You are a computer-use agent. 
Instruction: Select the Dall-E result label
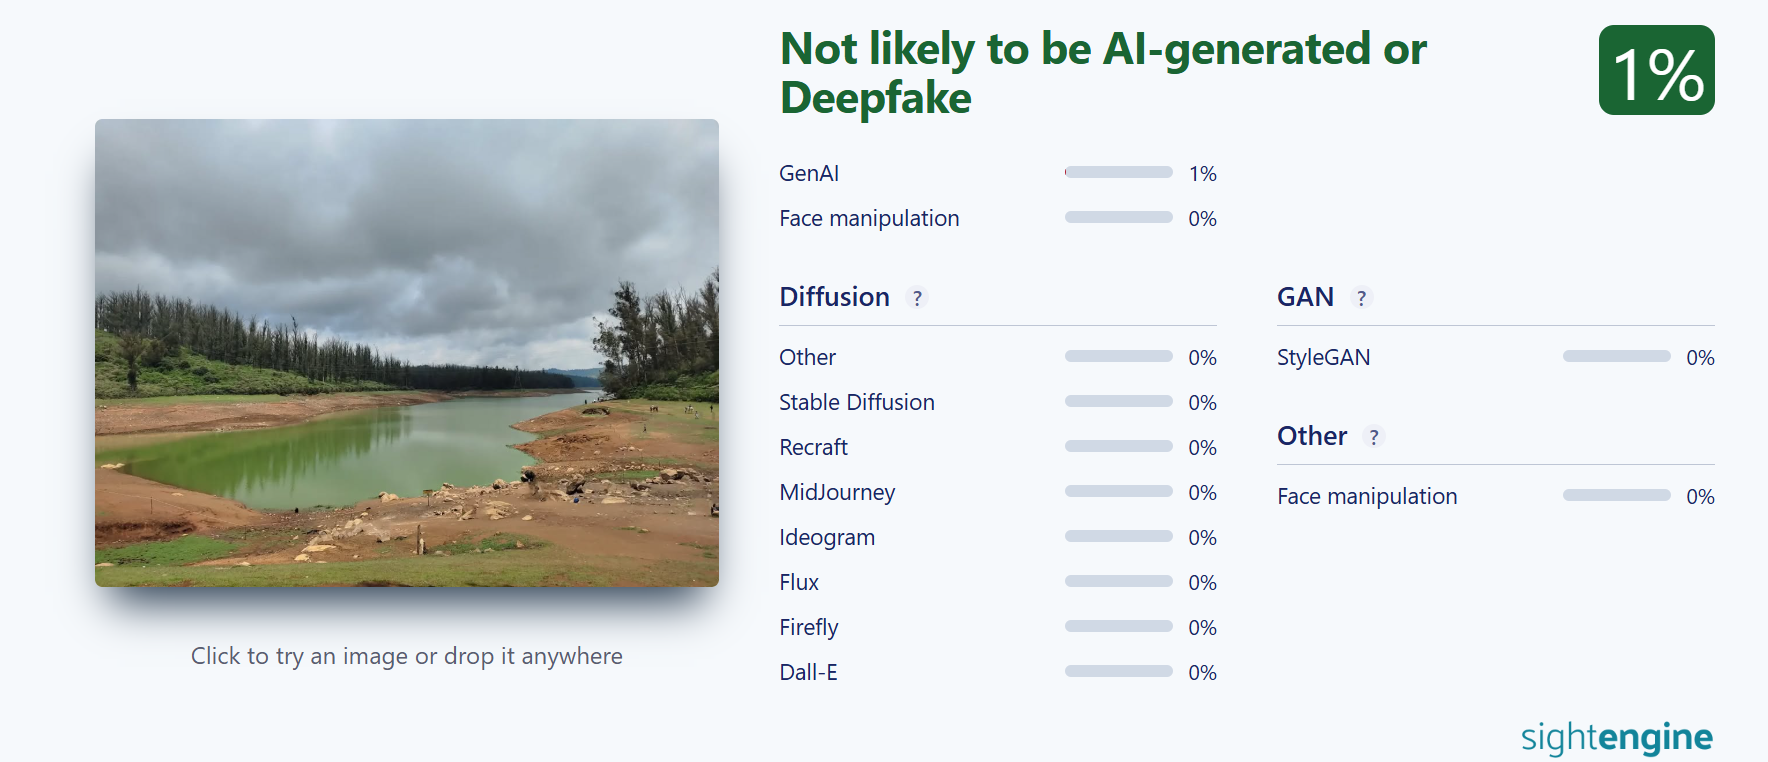point(808,672)
